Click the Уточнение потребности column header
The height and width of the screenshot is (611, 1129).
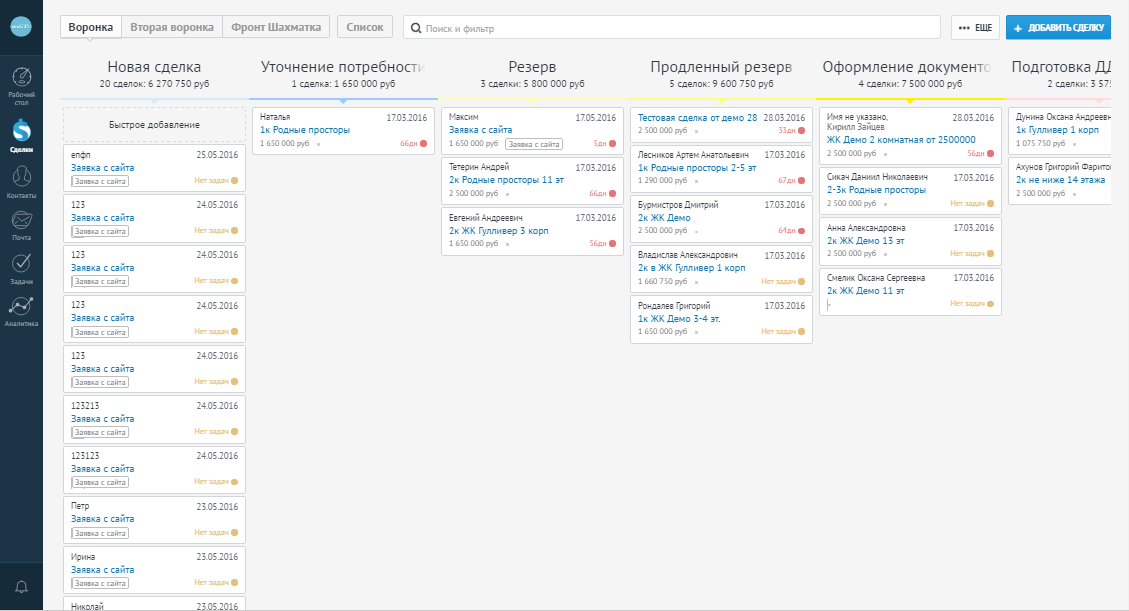click(343, 67)
